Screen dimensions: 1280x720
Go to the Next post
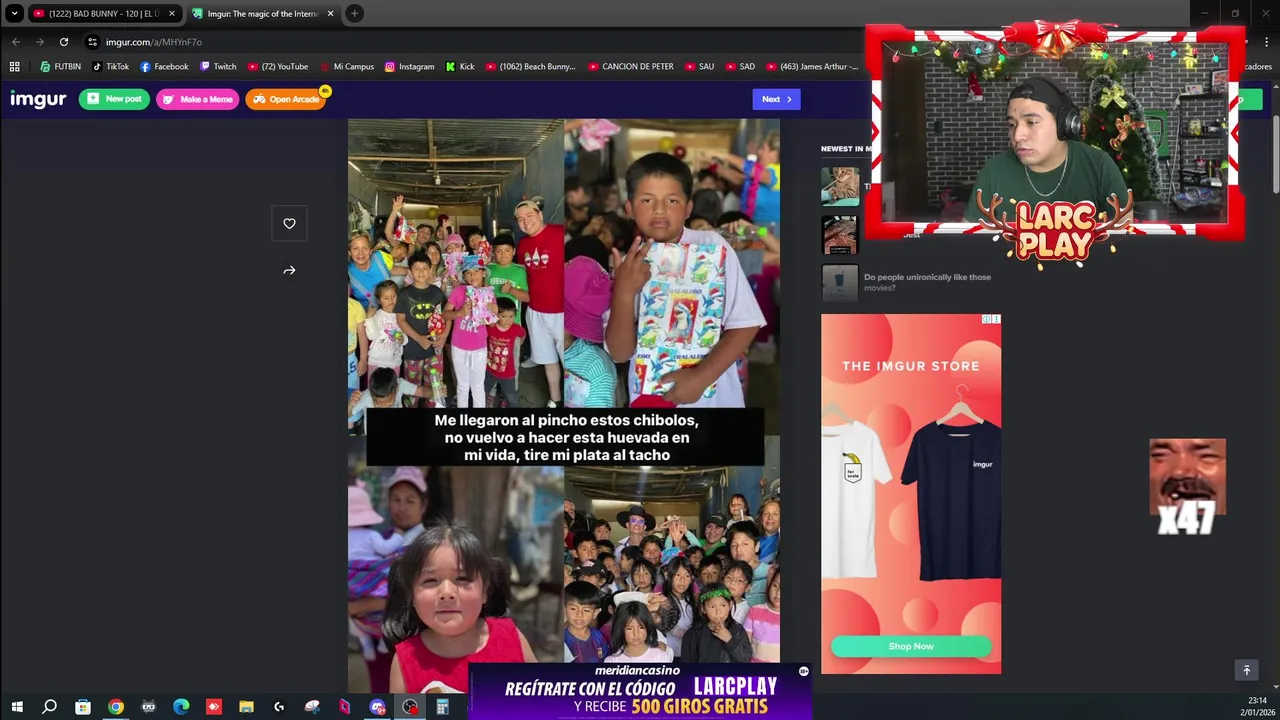tap(776, 99)
